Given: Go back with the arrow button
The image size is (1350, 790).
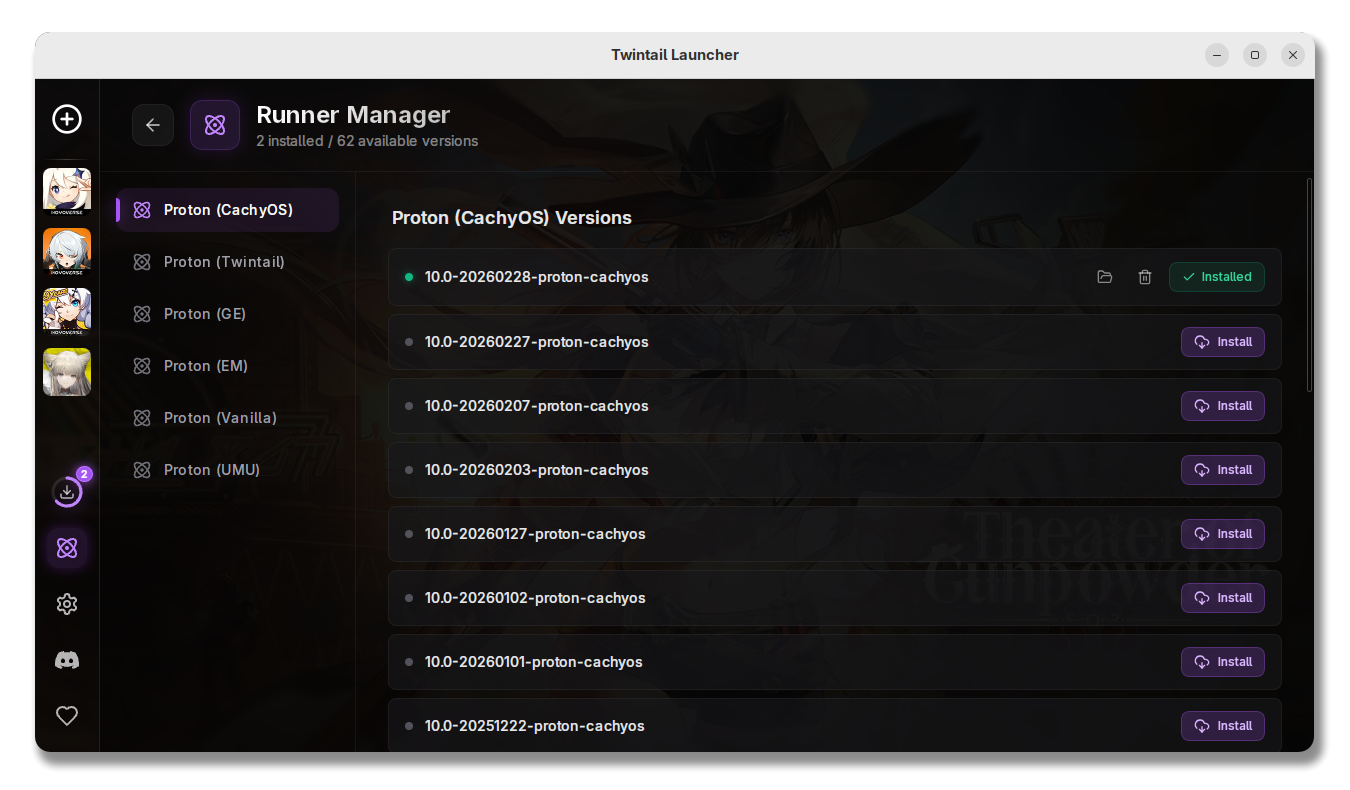Looking at the screenshot, I should pos(153,125).
